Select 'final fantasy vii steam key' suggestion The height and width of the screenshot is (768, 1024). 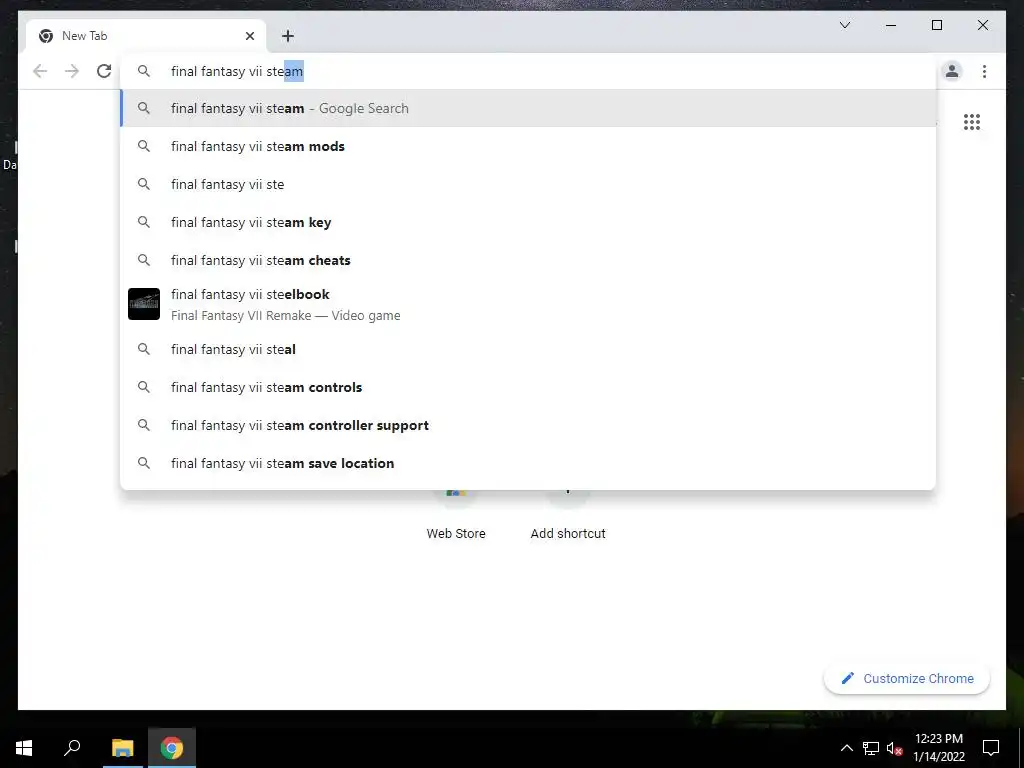[528, 222]
